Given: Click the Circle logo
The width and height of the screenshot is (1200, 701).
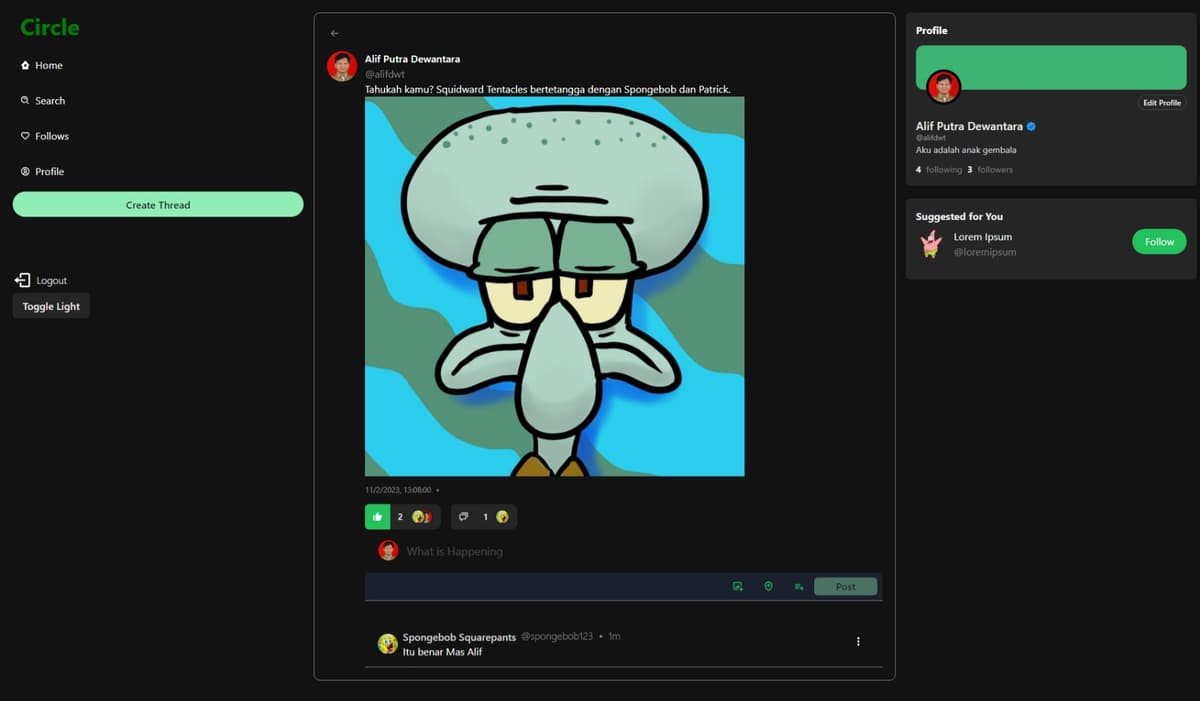Looking at the screenshot, I should pos(50,28).
